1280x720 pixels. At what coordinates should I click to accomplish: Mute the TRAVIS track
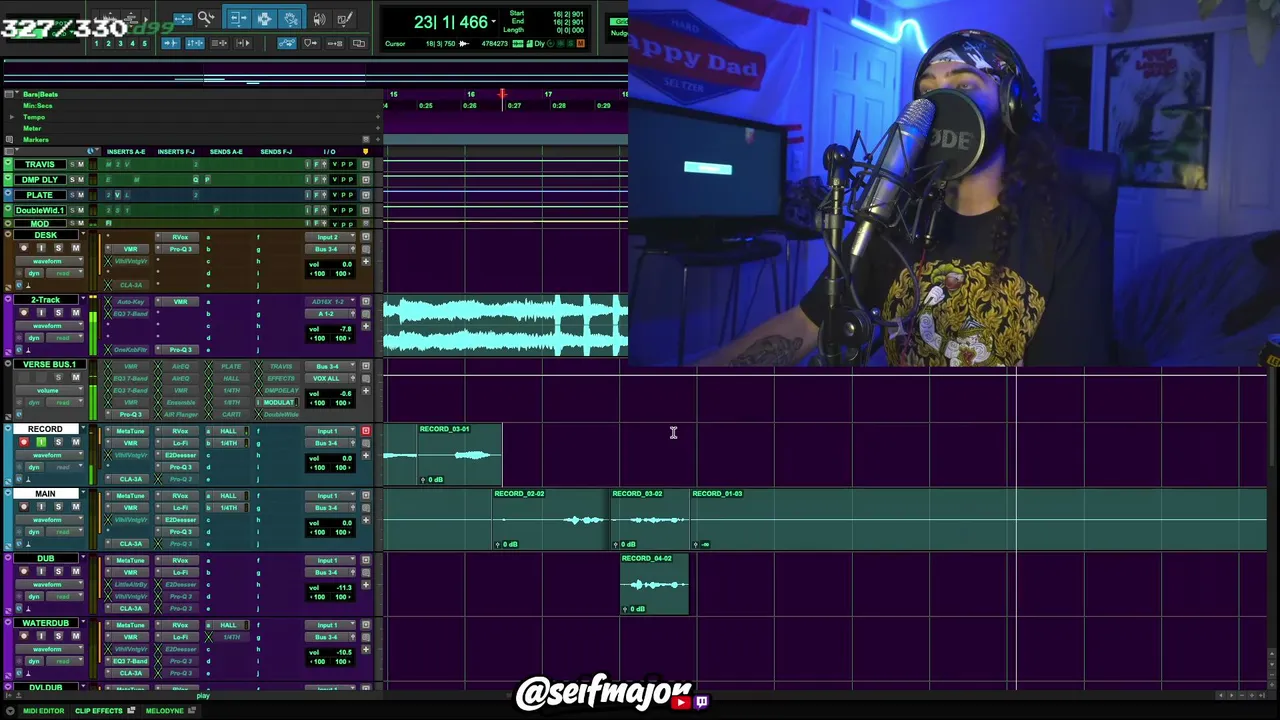[81, 164]
